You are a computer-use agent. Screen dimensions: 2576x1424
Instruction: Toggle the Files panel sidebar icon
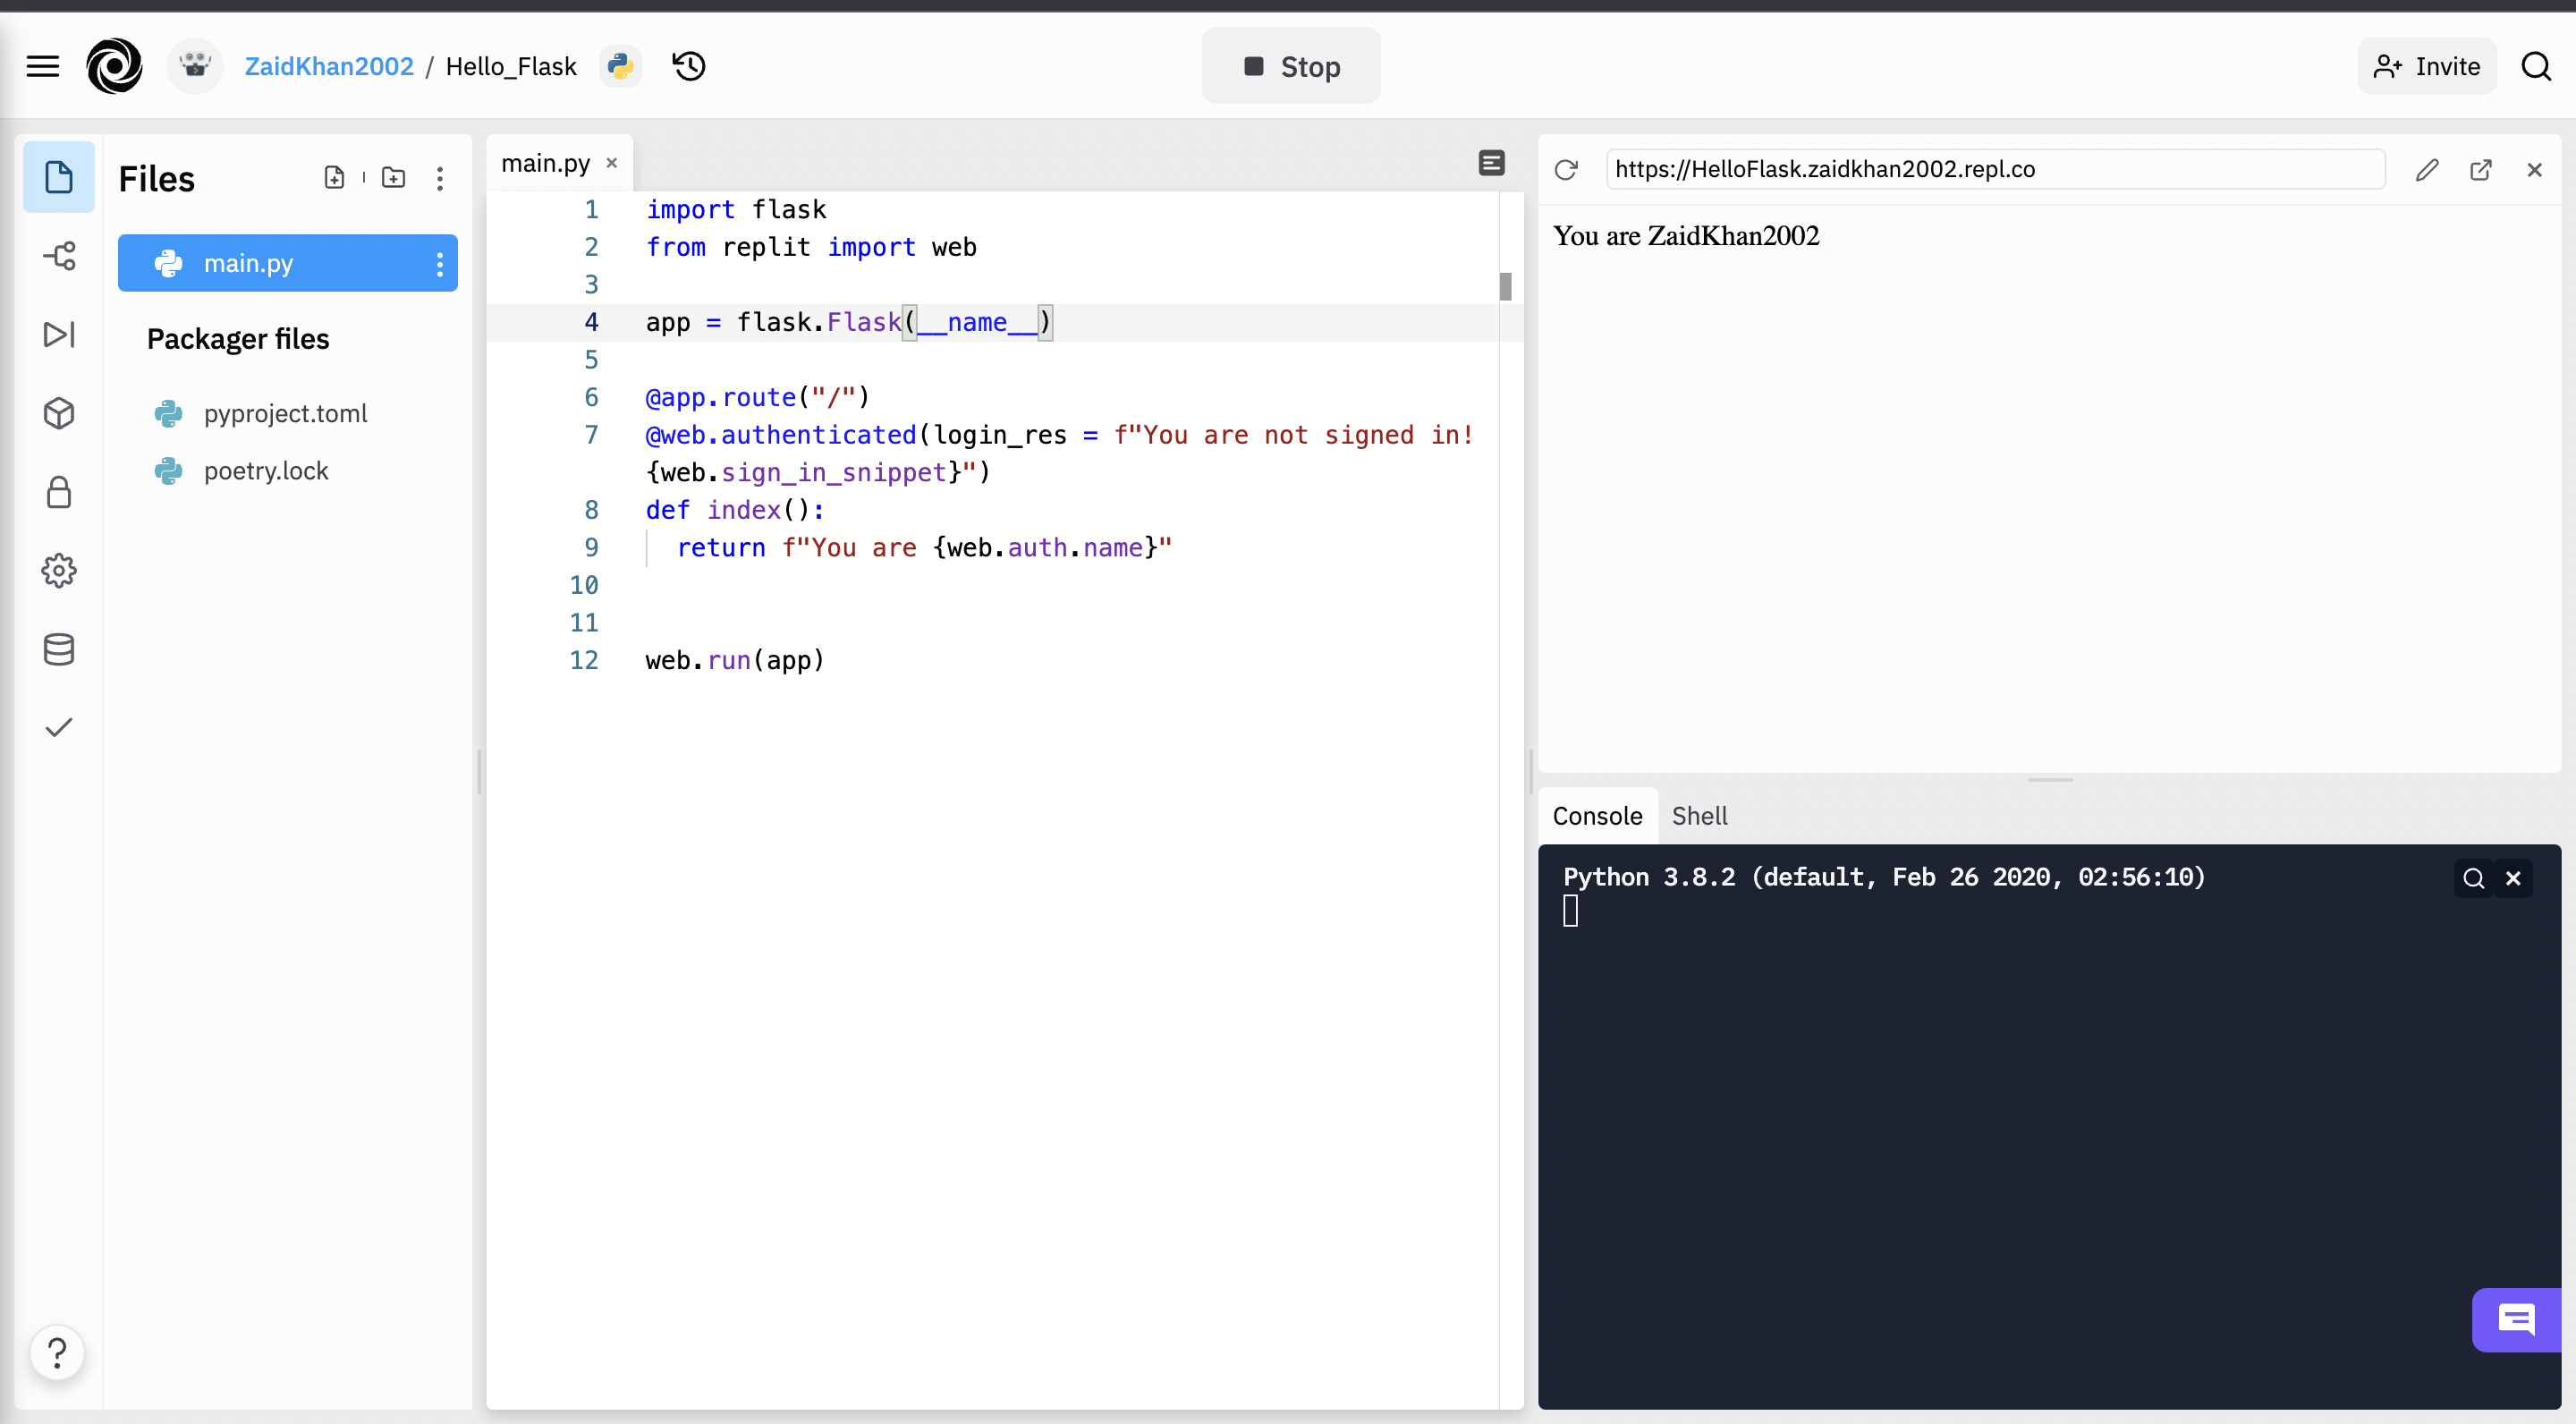coord(59,178)
